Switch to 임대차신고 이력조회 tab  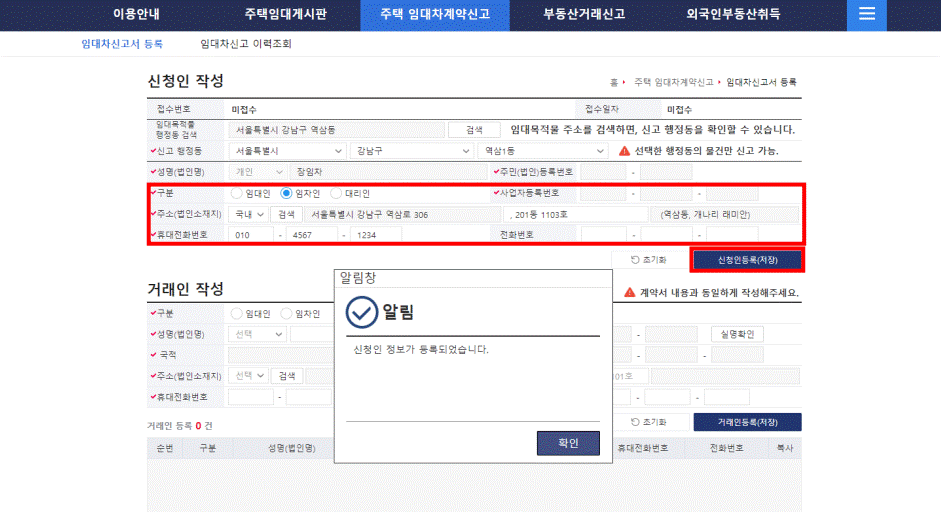point(246,44)
